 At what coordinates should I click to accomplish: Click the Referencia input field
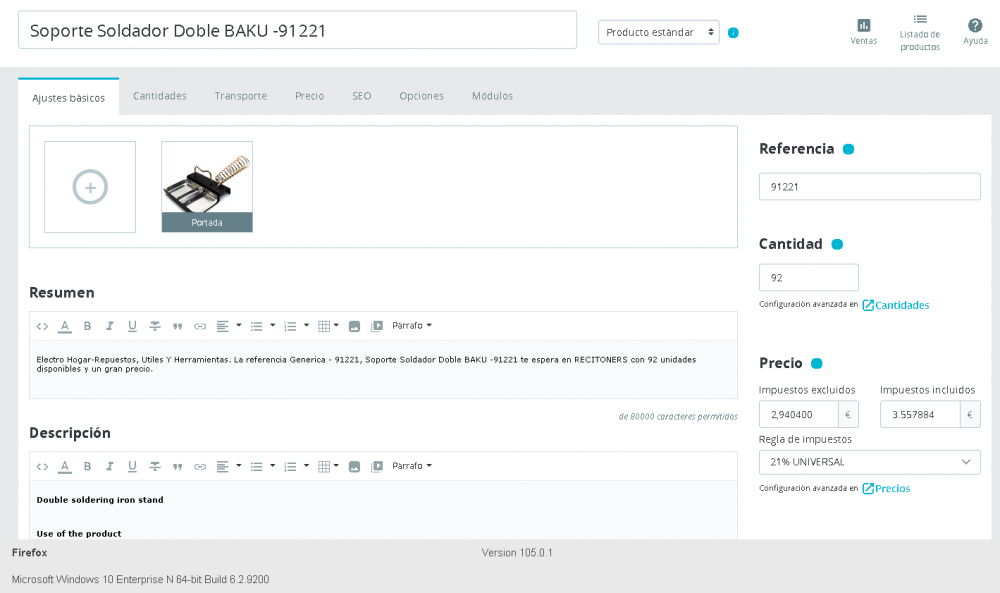[869, 187]
